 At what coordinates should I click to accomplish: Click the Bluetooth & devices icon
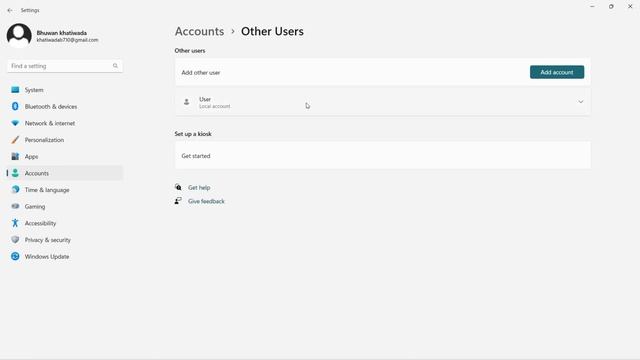click(x=15, y=107)
